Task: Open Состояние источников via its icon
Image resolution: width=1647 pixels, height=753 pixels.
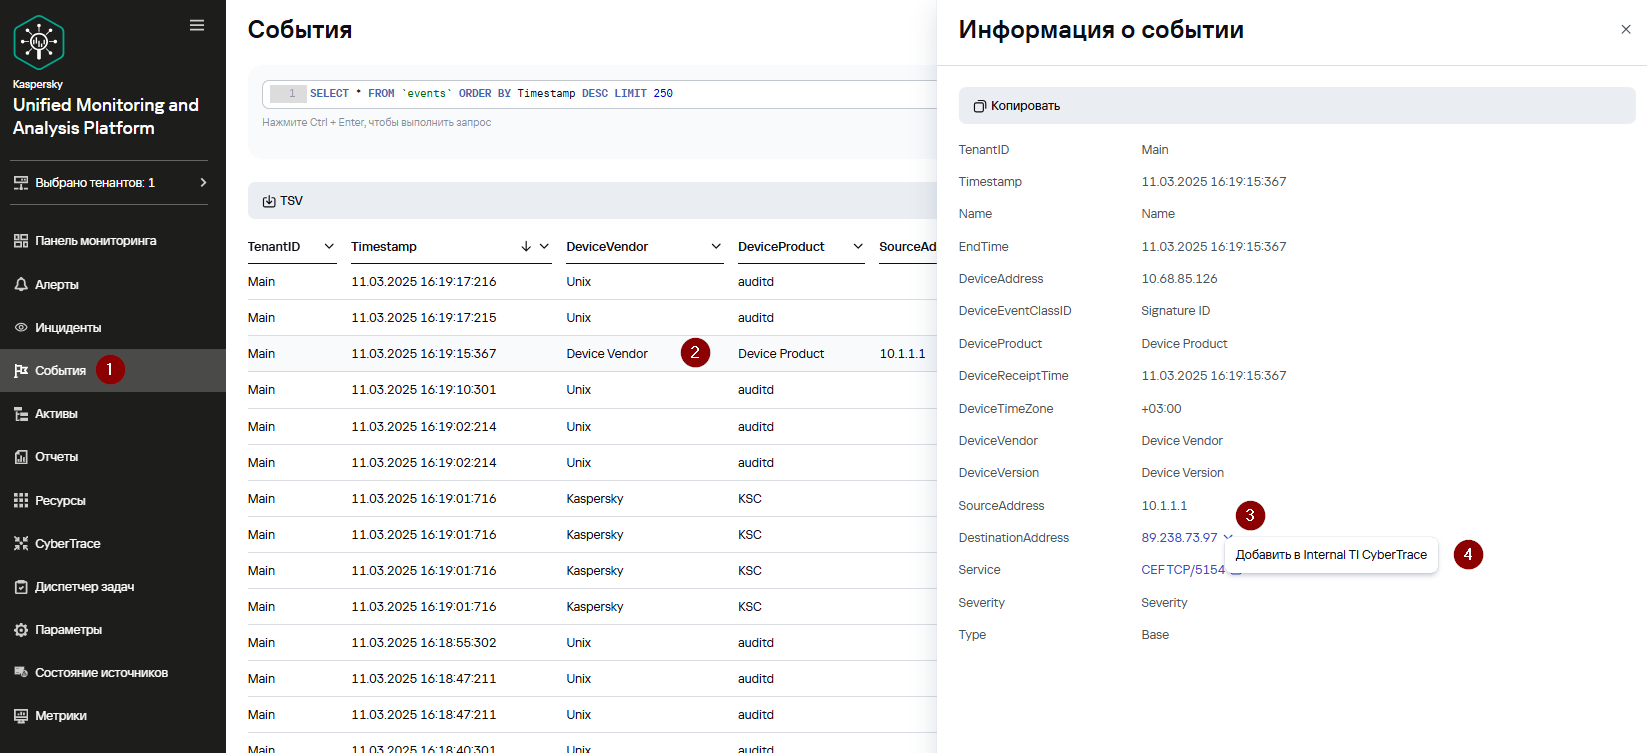Action: (21, 673)
